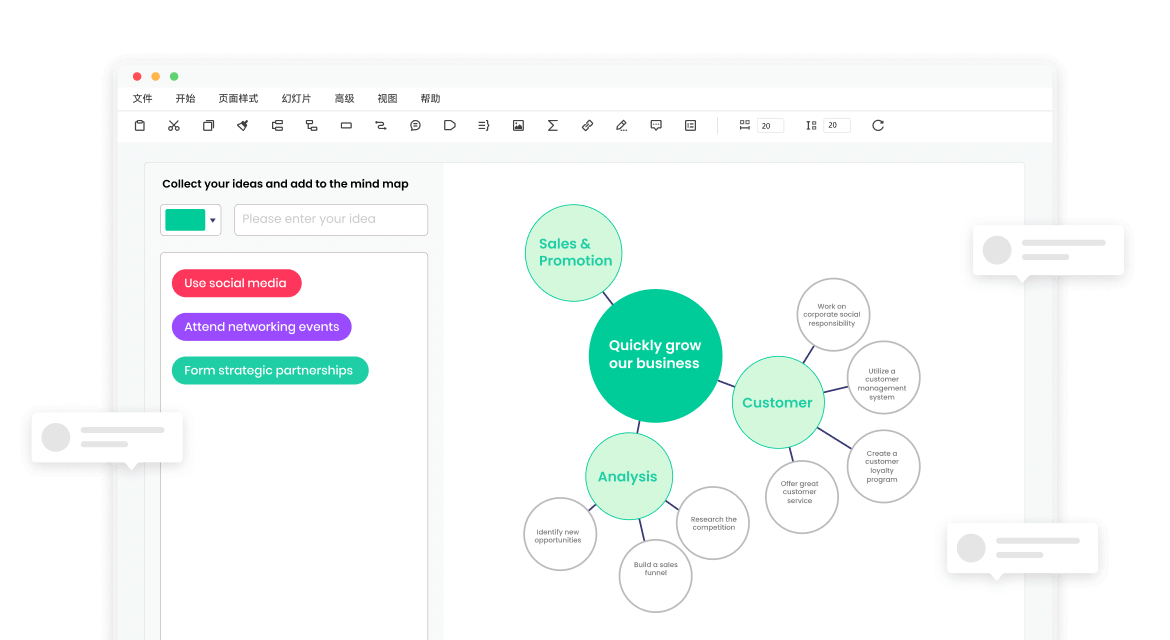Select the 'Quickly grow our business' central node

[x=655, y=355]
